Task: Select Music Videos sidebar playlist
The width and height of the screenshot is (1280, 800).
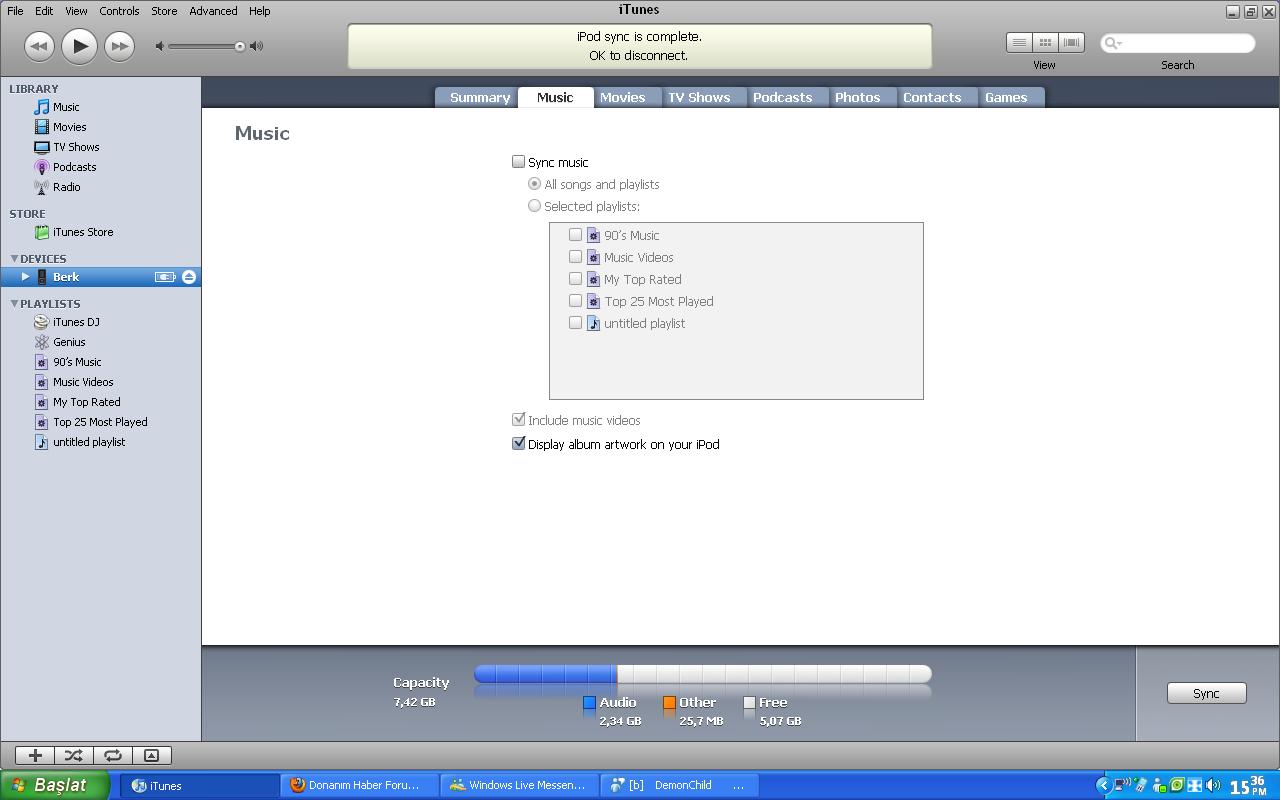Action: 83,382
